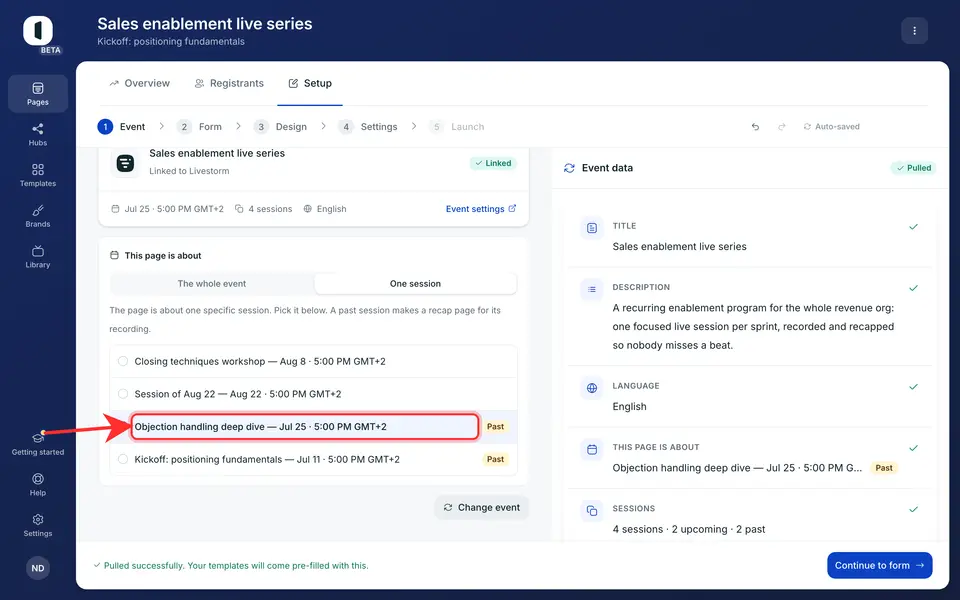This screenshot has height=600, width=960.
Task: Click the Auto-saved indicator
Action: (x=831, y=127)
